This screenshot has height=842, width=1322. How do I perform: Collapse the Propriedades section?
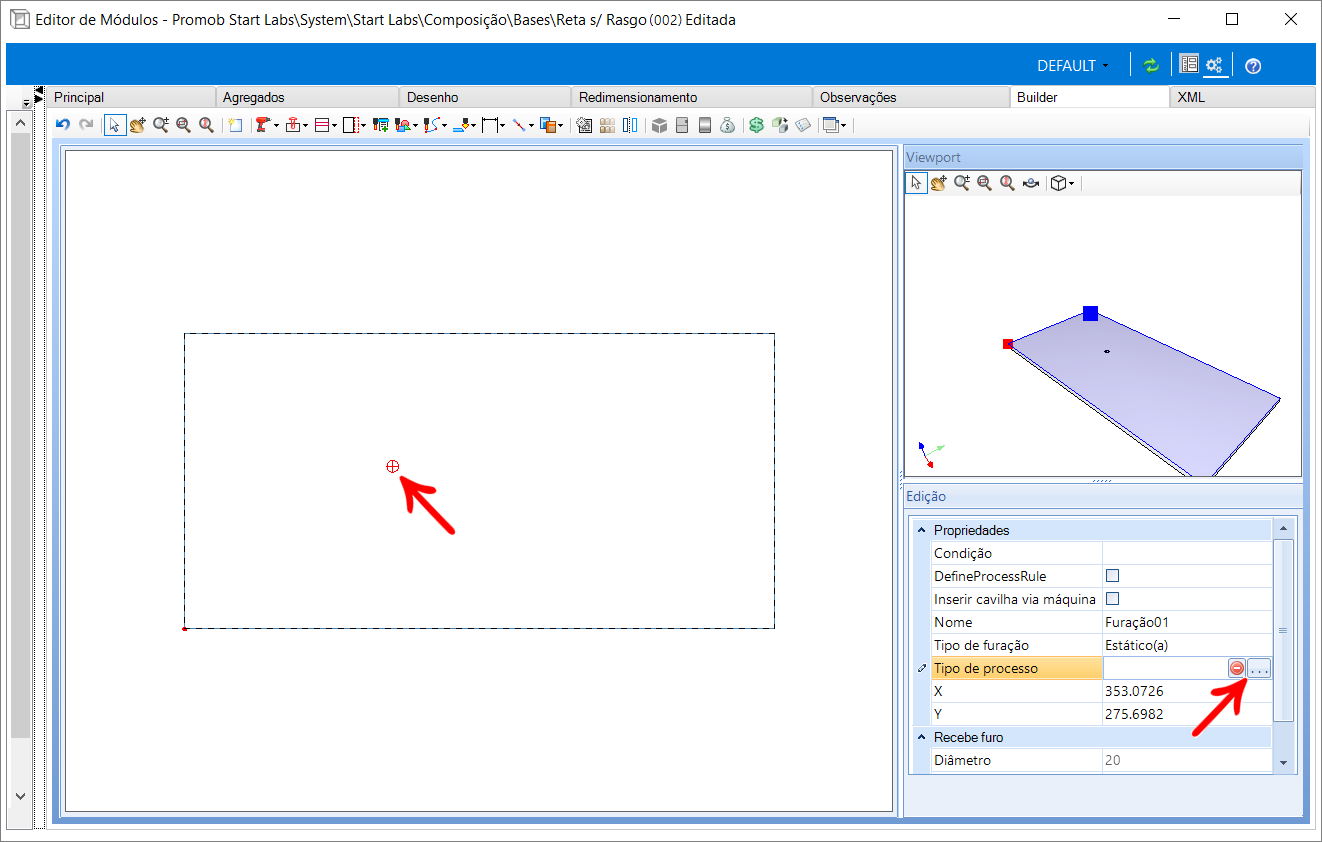click(921, 530)
